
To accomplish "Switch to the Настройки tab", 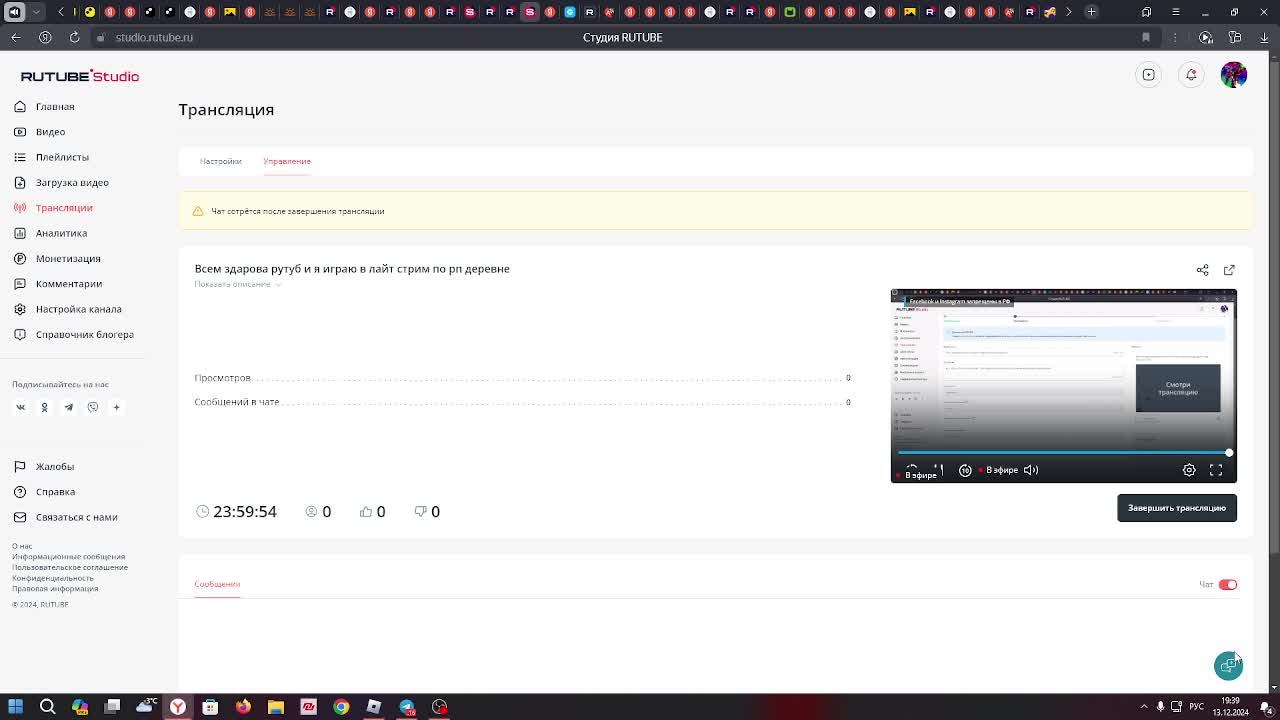I will click(220, 161).
